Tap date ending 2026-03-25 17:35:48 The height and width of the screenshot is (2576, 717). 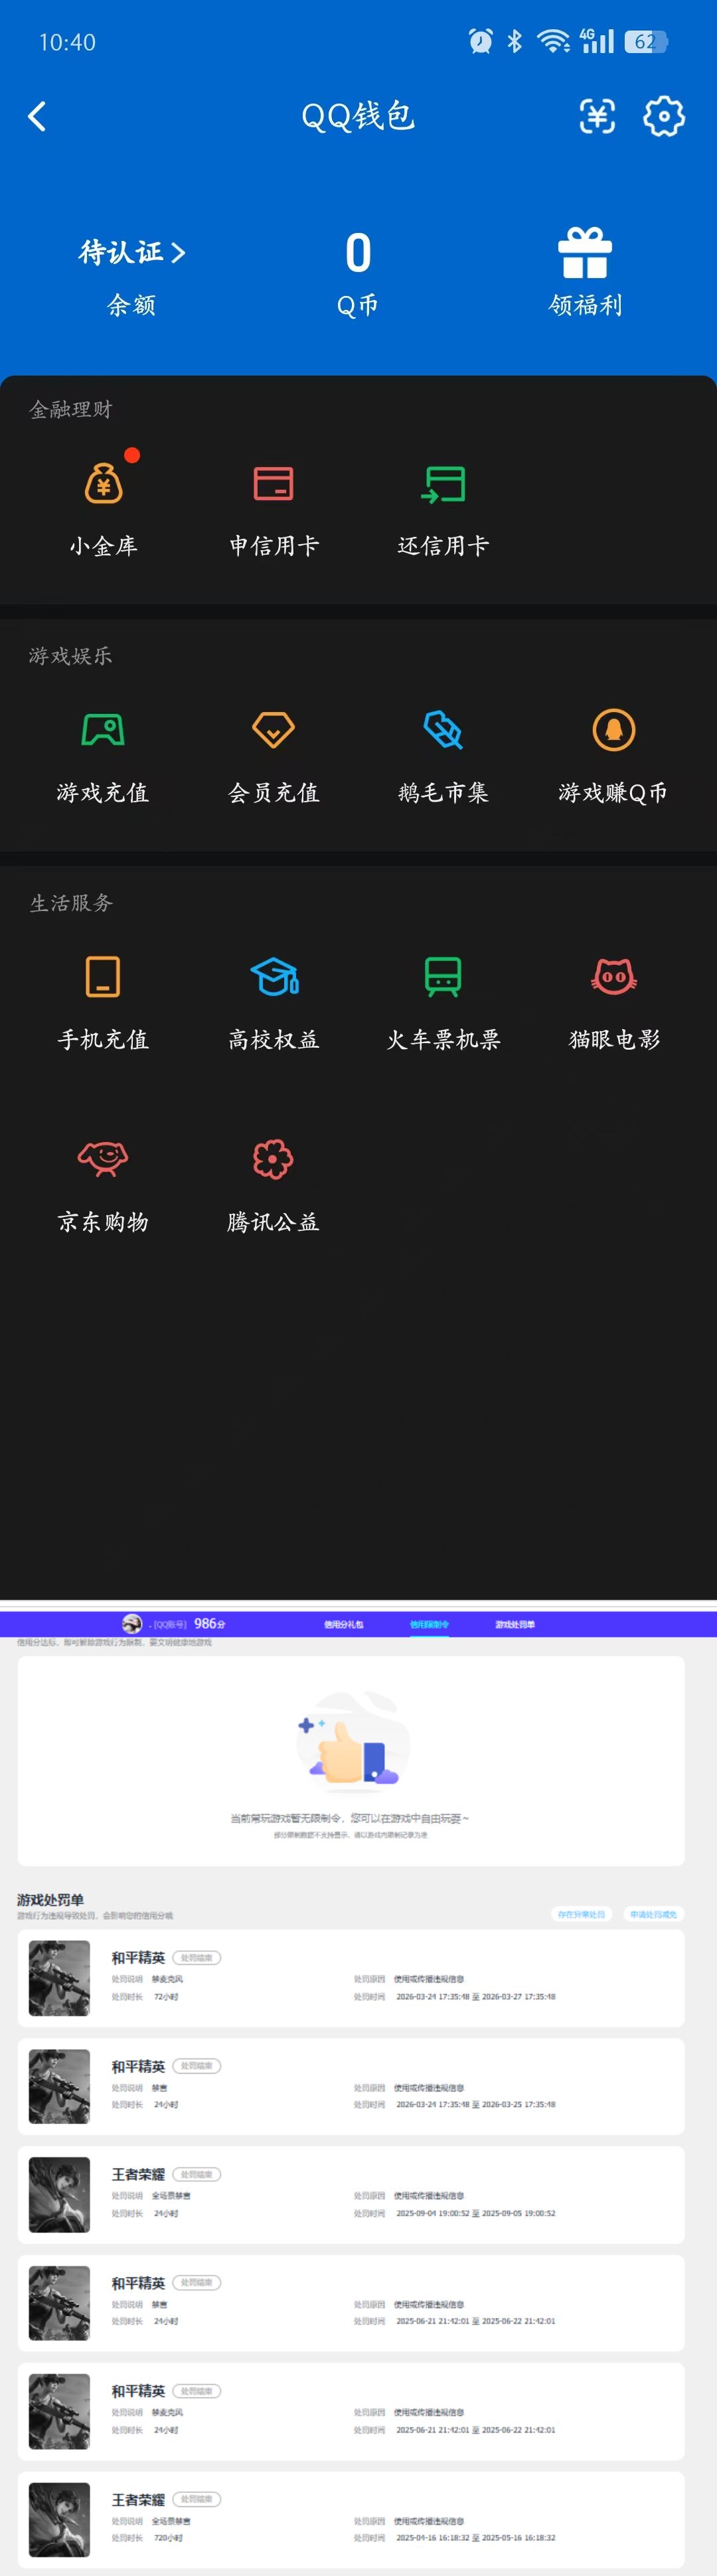click(x=476, y=2104)
